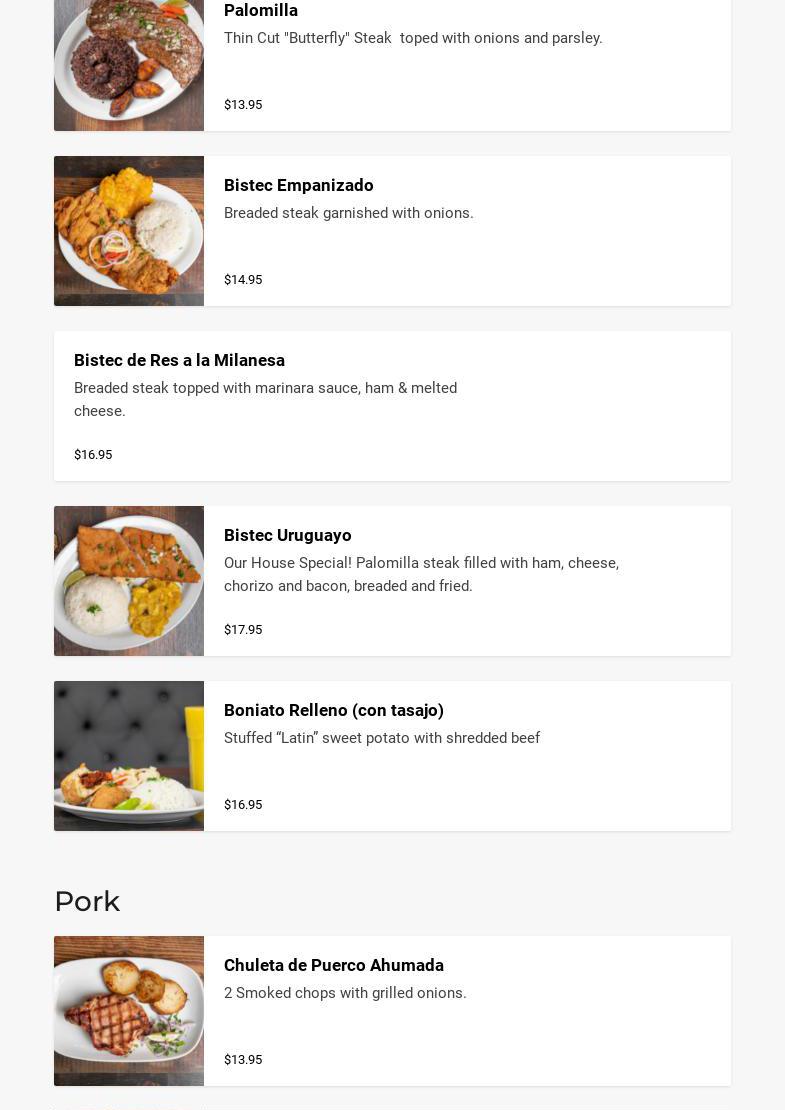Select the Chuleta de Puerco Ahumada photo
Screen dimensions: 785x1110
coord(129,1010)
